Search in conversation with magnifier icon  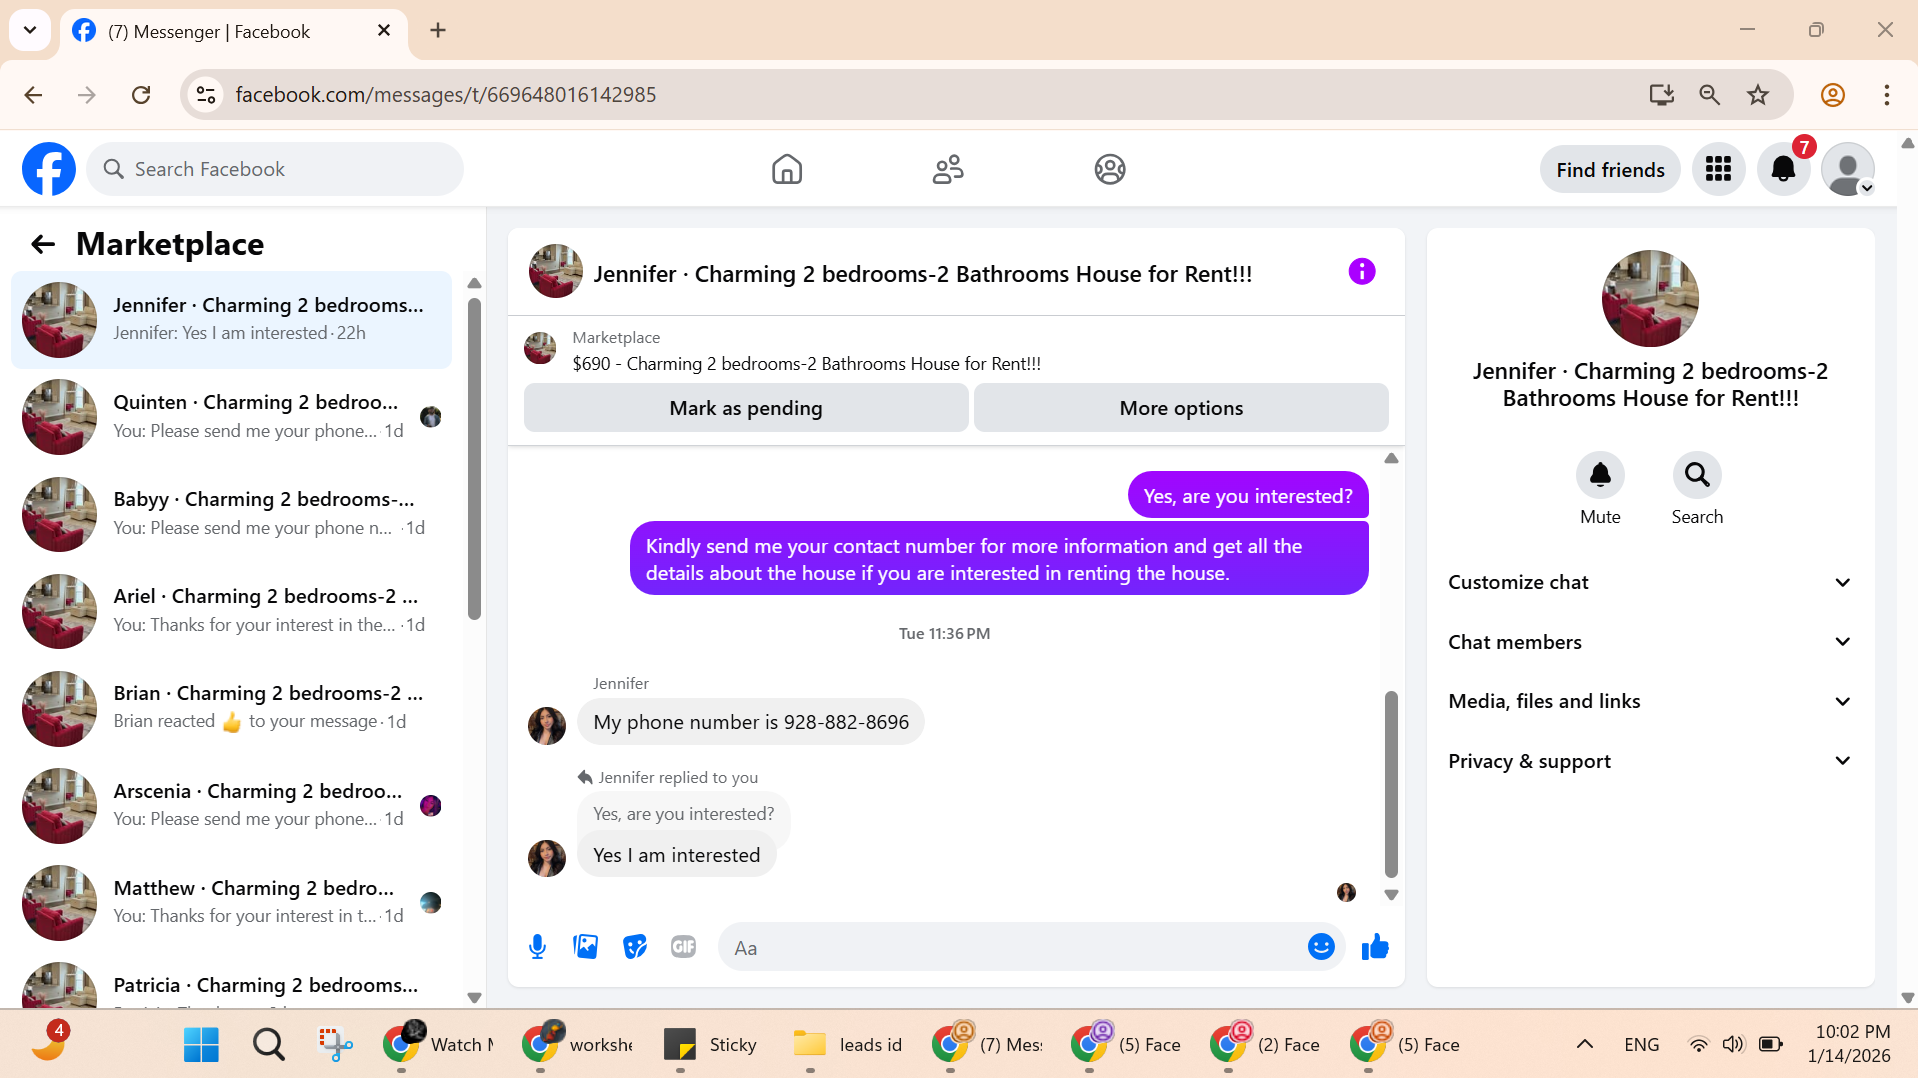tap(1697, 474)
